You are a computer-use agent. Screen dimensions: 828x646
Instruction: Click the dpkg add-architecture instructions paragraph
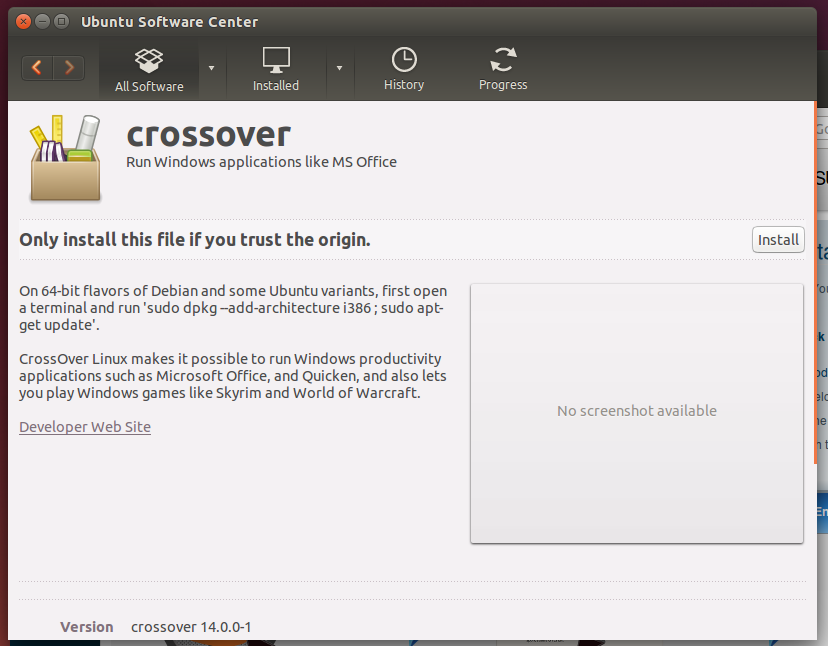[233, 308]
